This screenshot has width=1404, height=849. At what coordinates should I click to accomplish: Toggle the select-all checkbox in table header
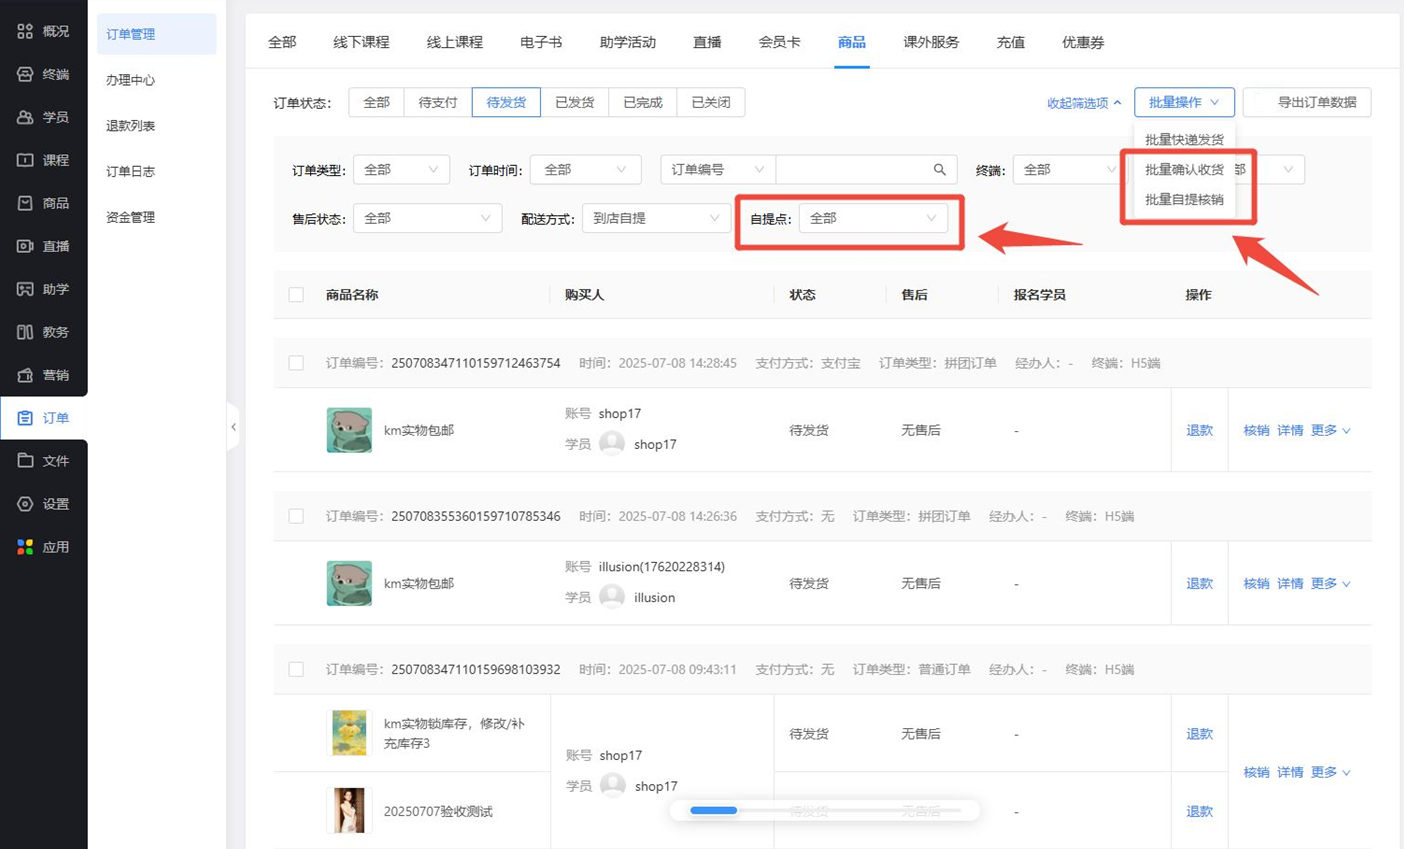click(x=296, y=295)
